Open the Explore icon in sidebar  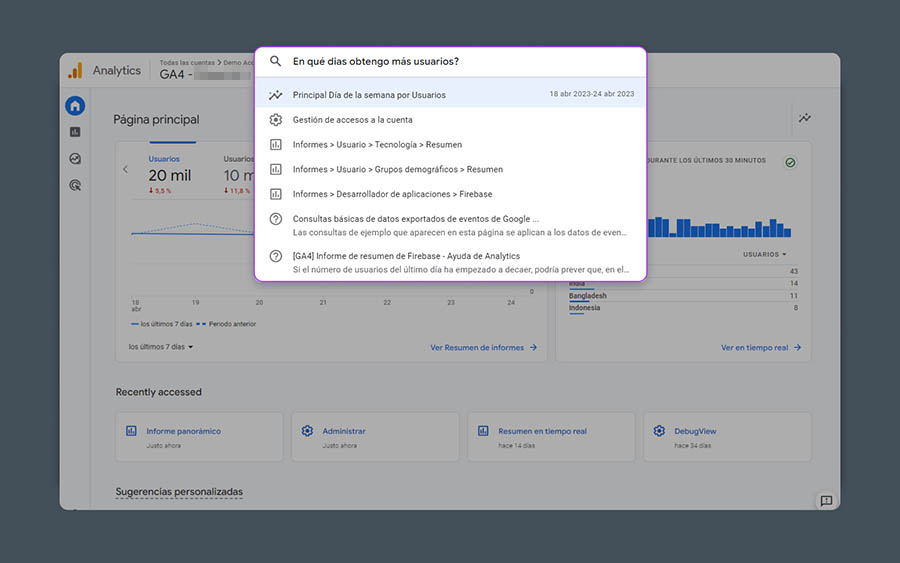[75, 159]
